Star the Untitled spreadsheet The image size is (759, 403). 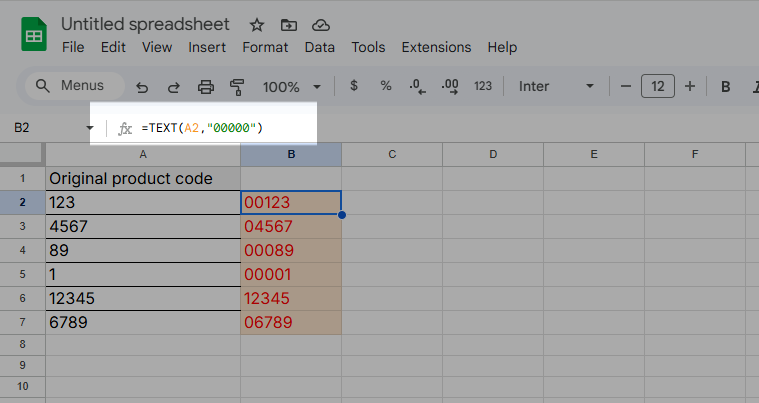[257, 25]
